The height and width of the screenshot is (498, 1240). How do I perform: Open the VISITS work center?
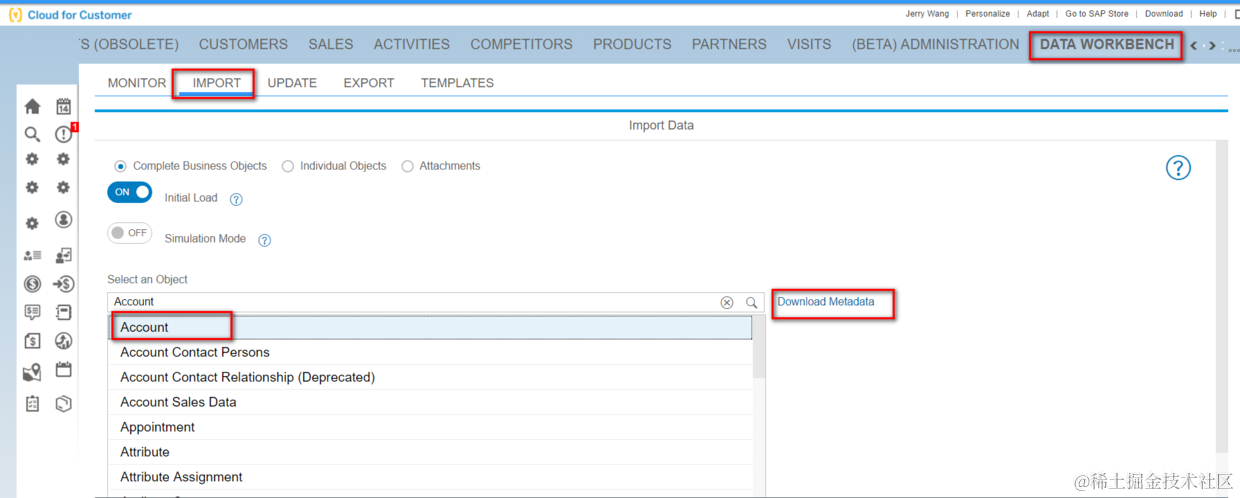pyautogui.click(x=809, y=44)
